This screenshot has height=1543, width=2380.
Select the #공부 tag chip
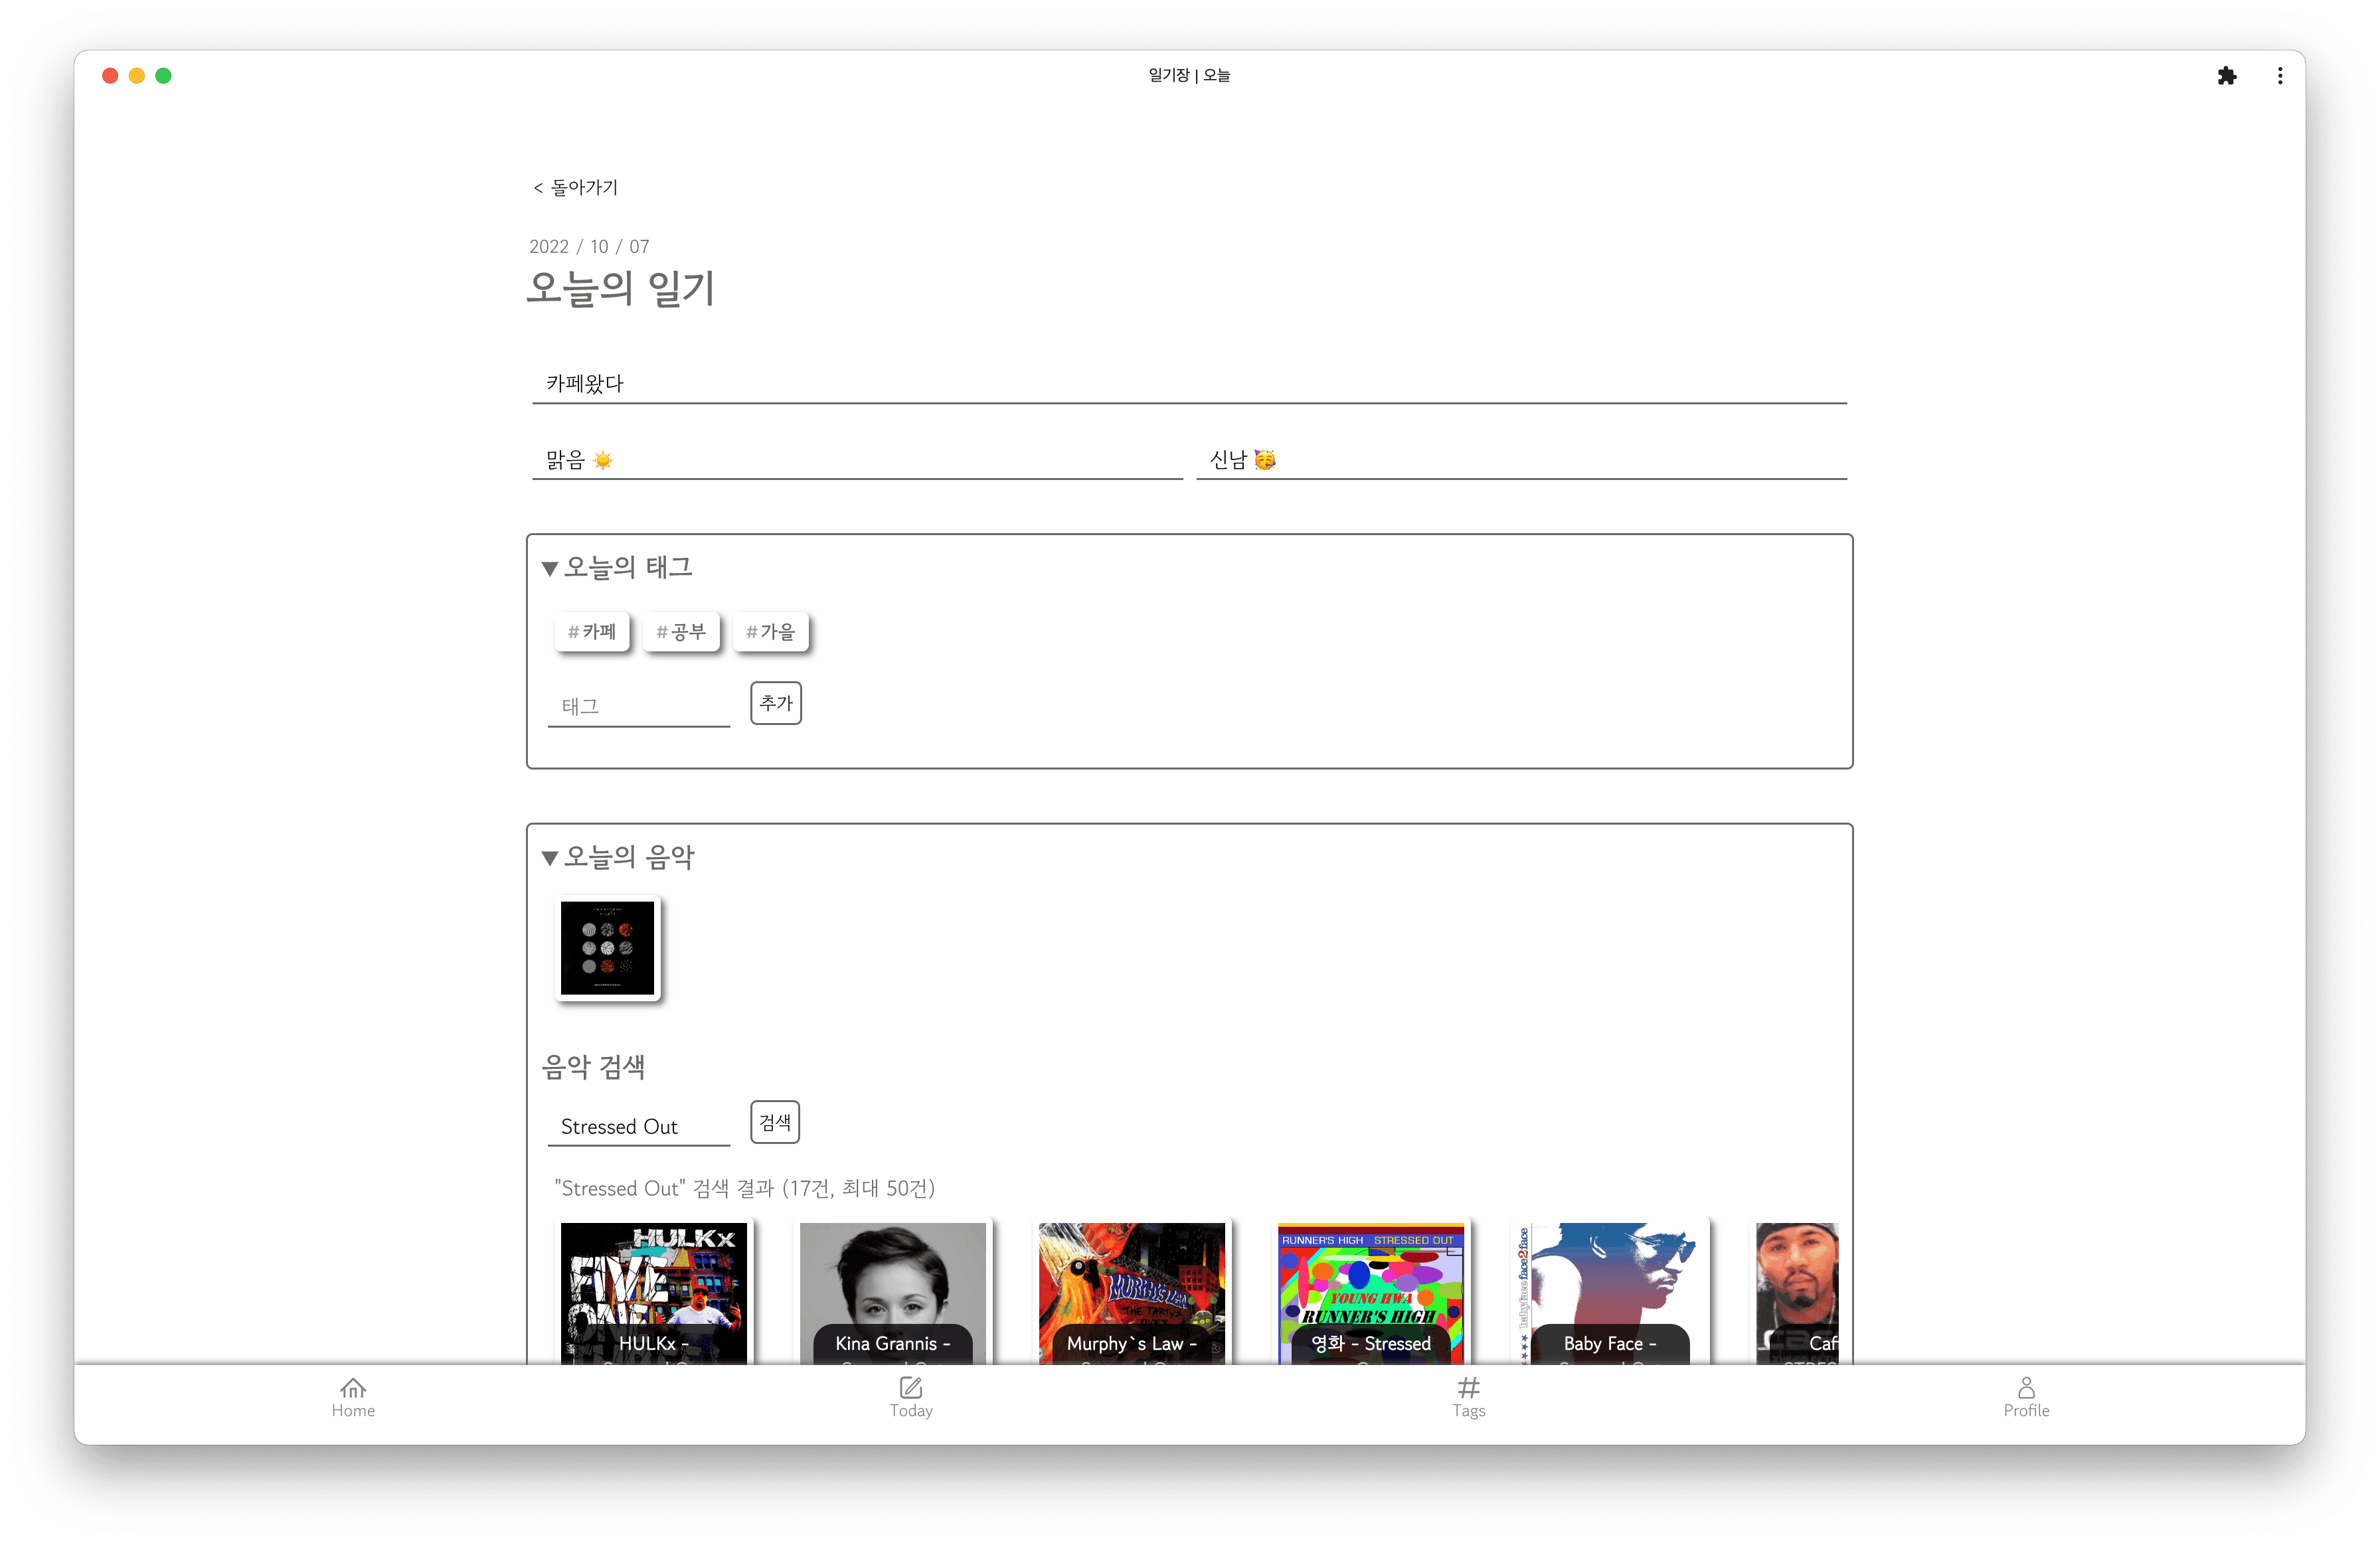tap(681, 631)
